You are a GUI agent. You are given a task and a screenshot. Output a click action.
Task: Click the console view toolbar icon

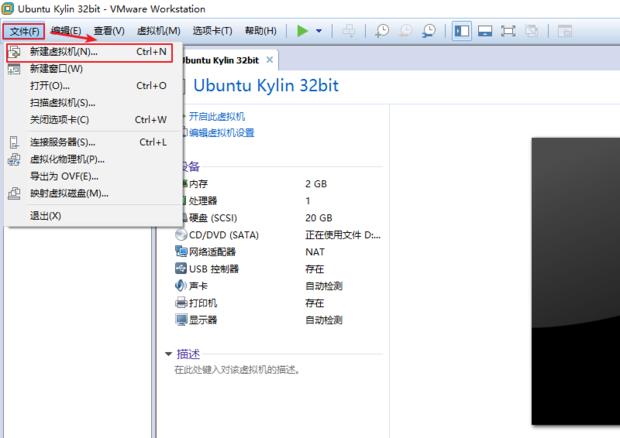[x=565, y=31]
